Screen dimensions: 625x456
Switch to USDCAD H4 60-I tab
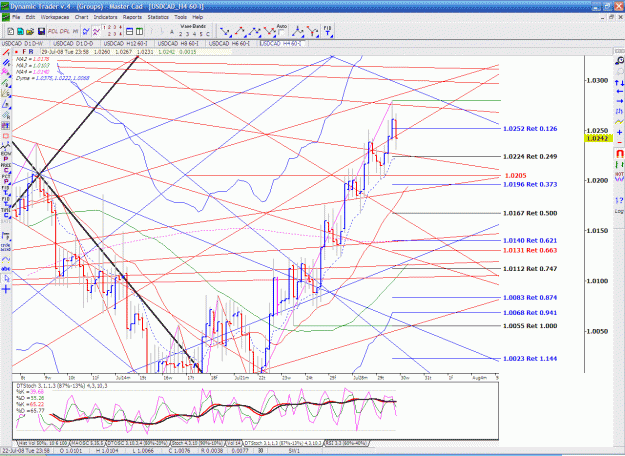coord(281,43)
